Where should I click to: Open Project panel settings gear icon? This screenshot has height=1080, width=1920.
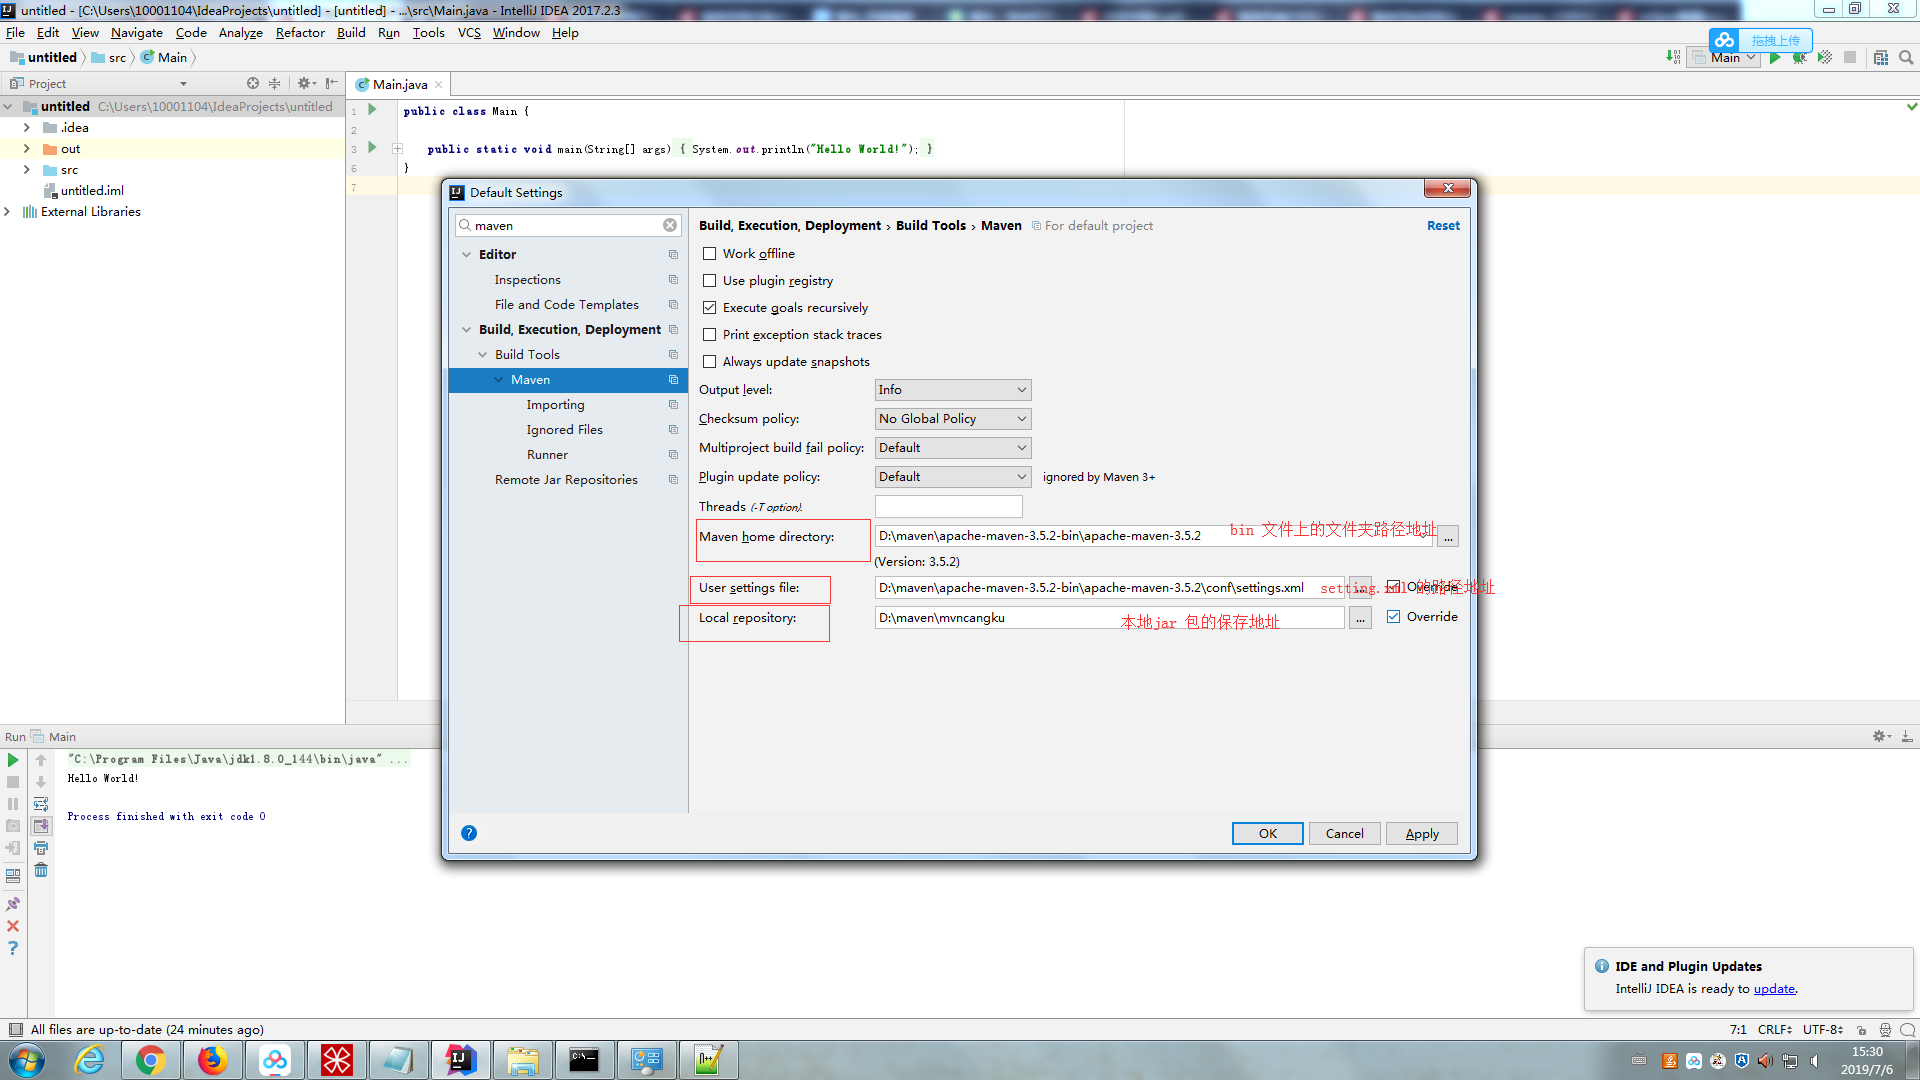coord(304,84)
